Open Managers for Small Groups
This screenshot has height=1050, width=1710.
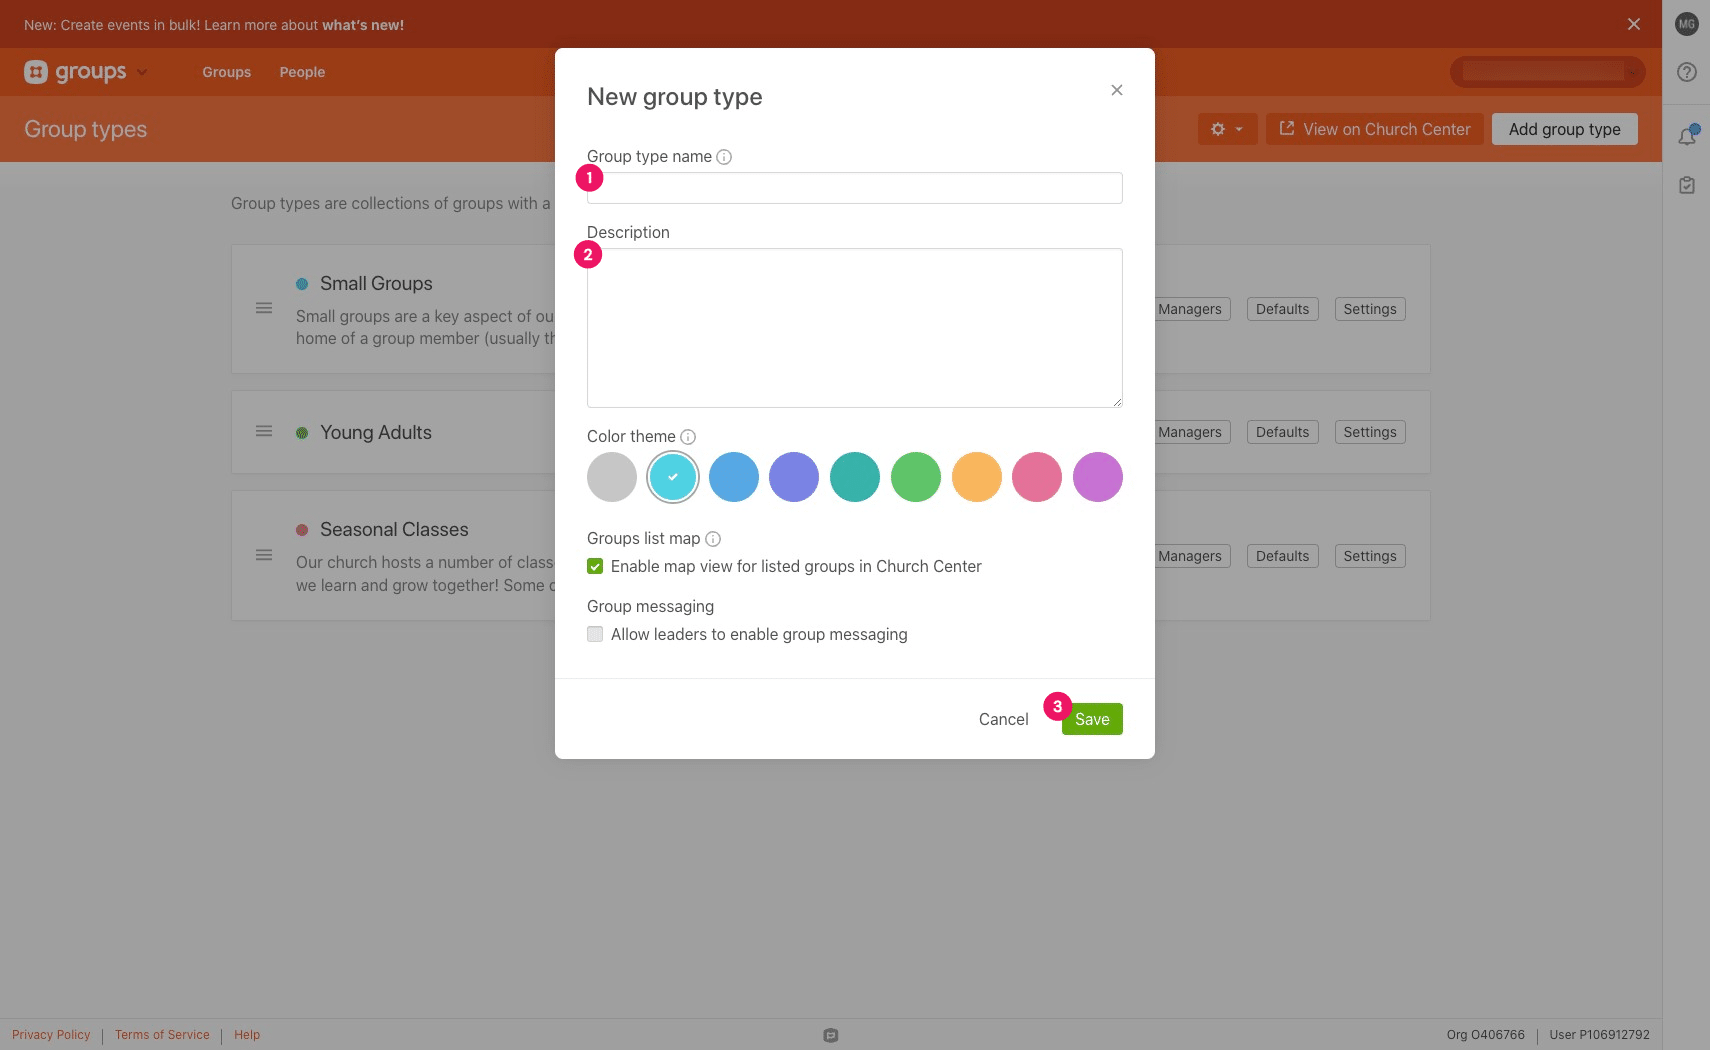pos(1190,309)
